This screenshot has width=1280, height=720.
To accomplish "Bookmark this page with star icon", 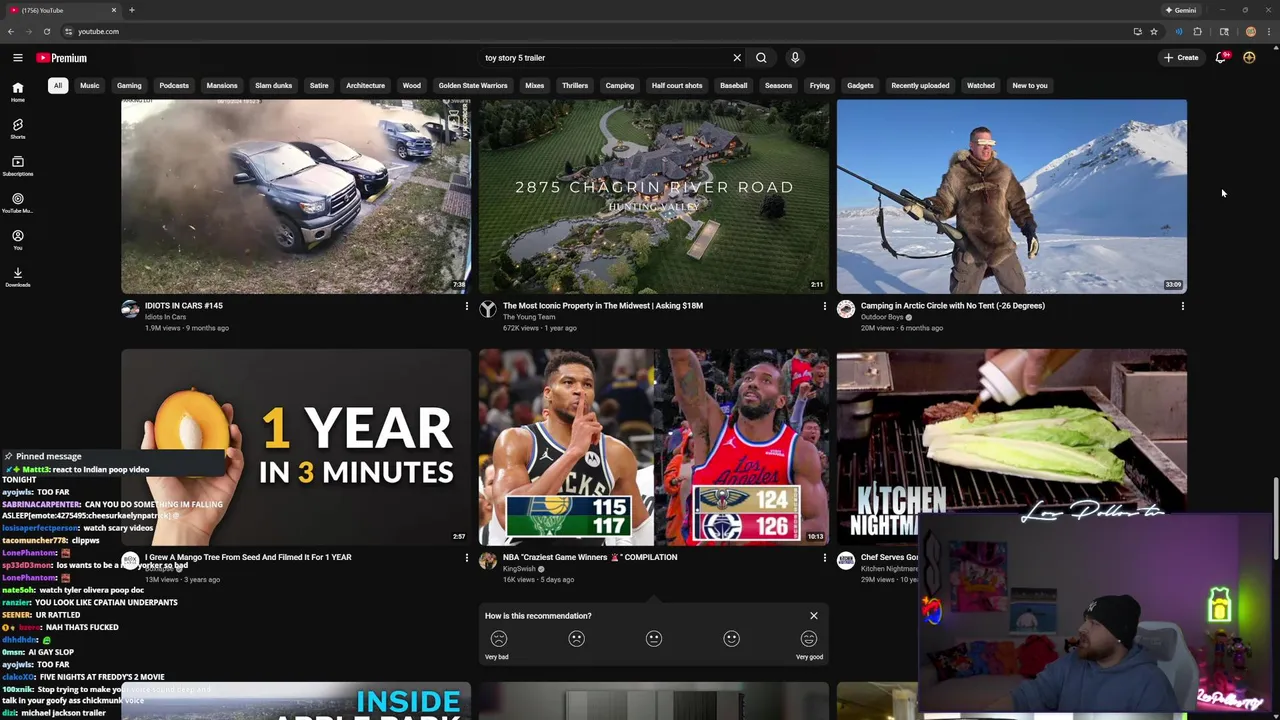I will 1153,31.
